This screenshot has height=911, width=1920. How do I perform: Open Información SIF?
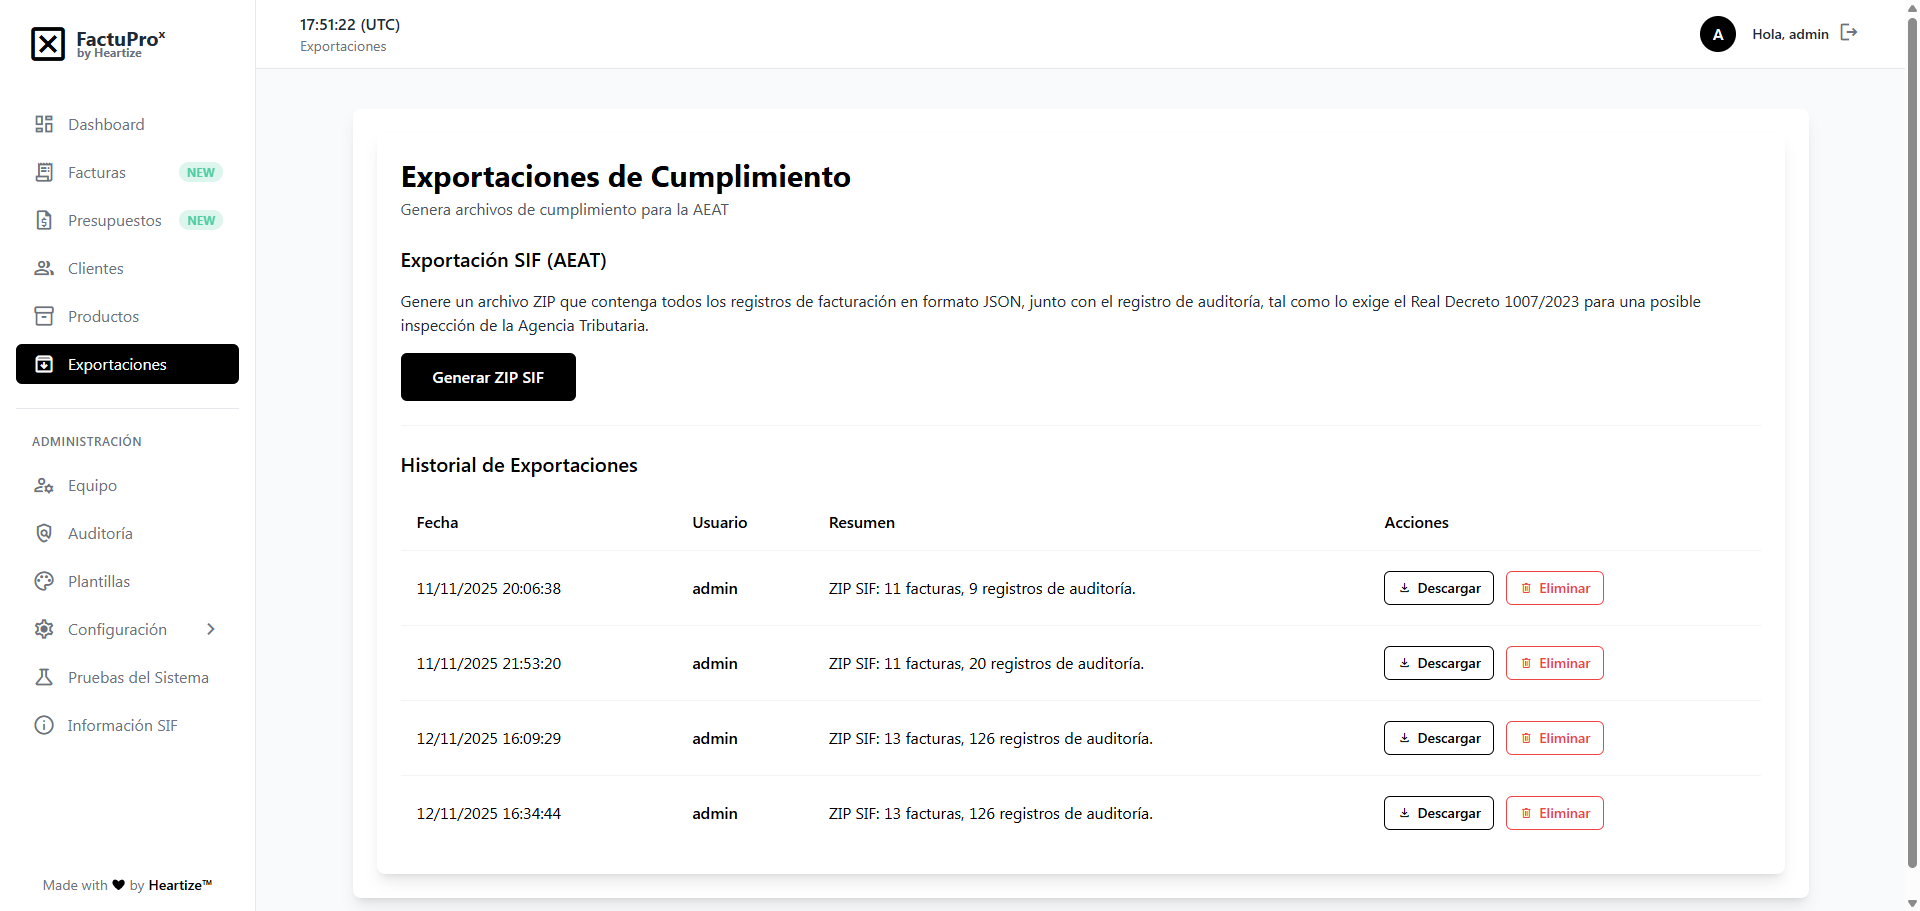[122, 725]
